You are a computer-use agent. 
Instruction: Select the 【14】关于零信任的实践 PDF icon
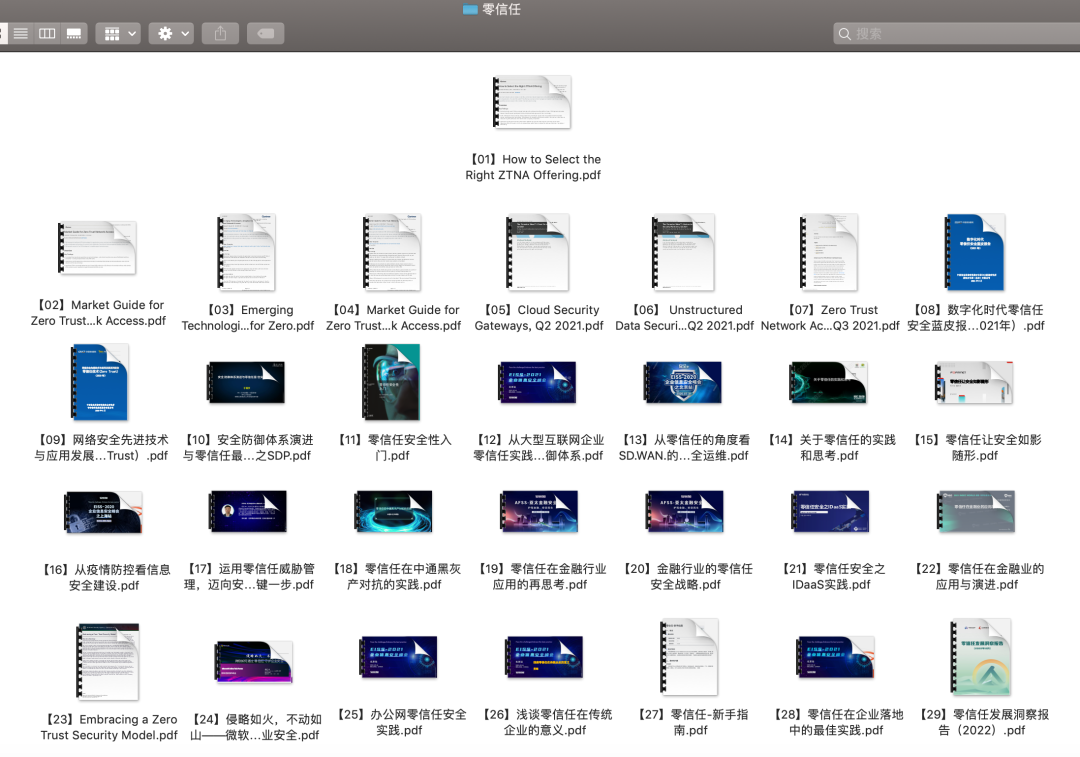point(828,383)
